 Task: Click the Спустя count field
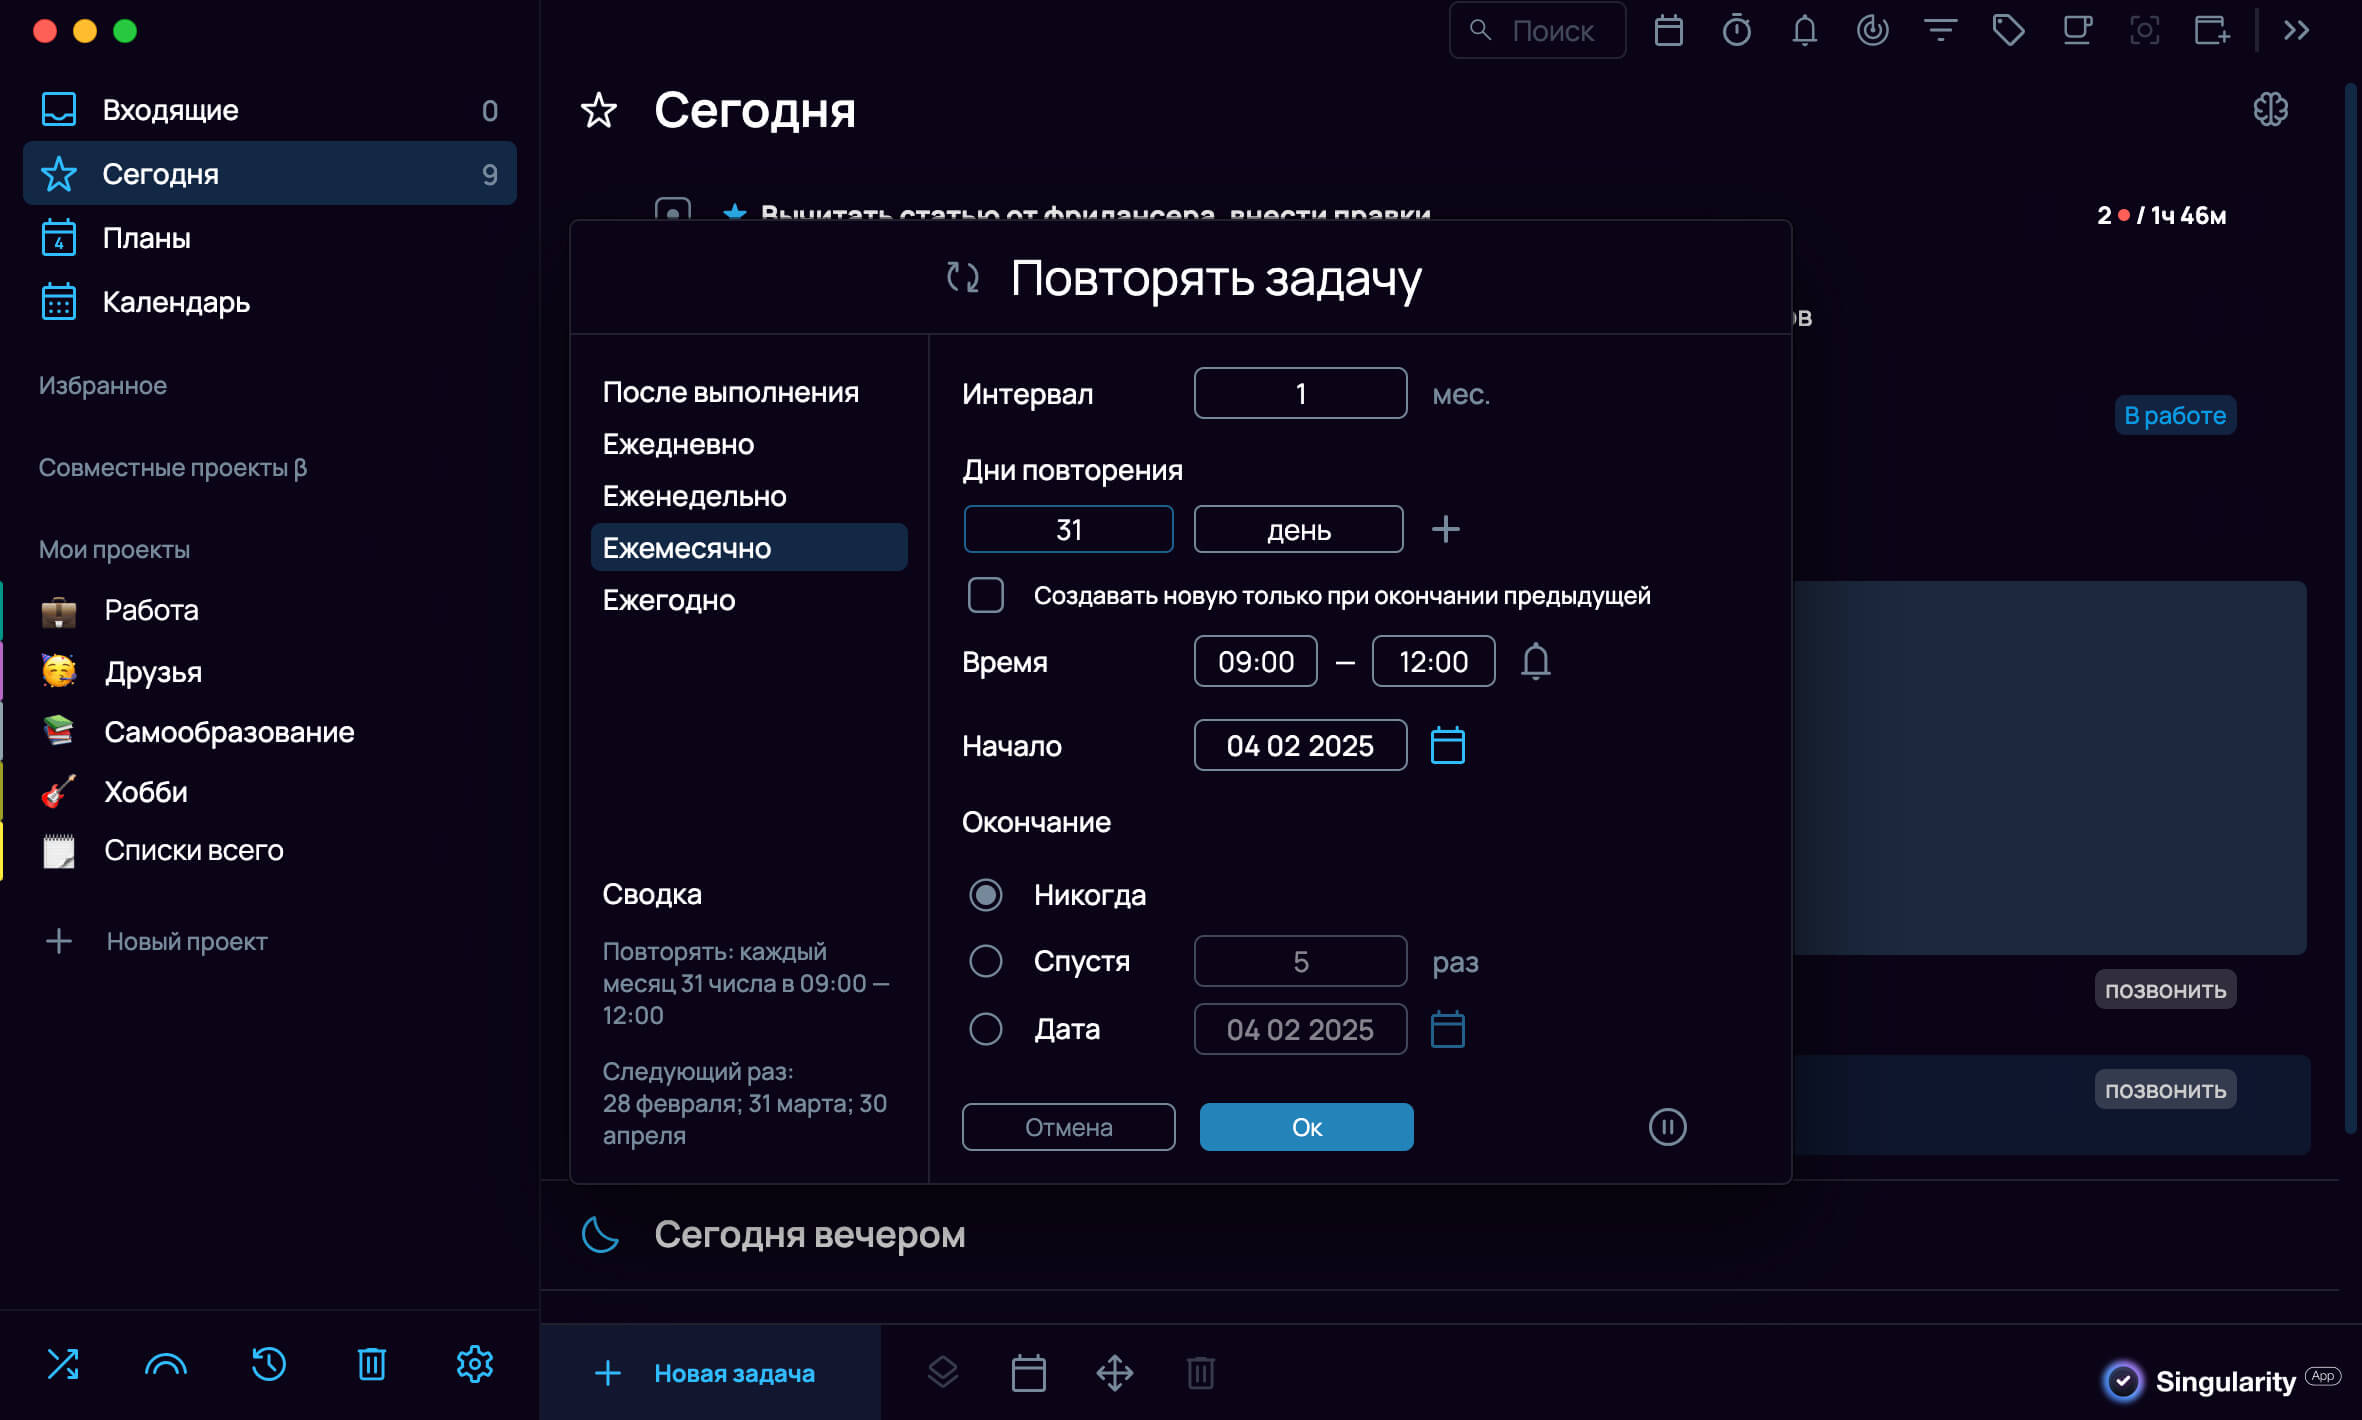coord(1300,961)
